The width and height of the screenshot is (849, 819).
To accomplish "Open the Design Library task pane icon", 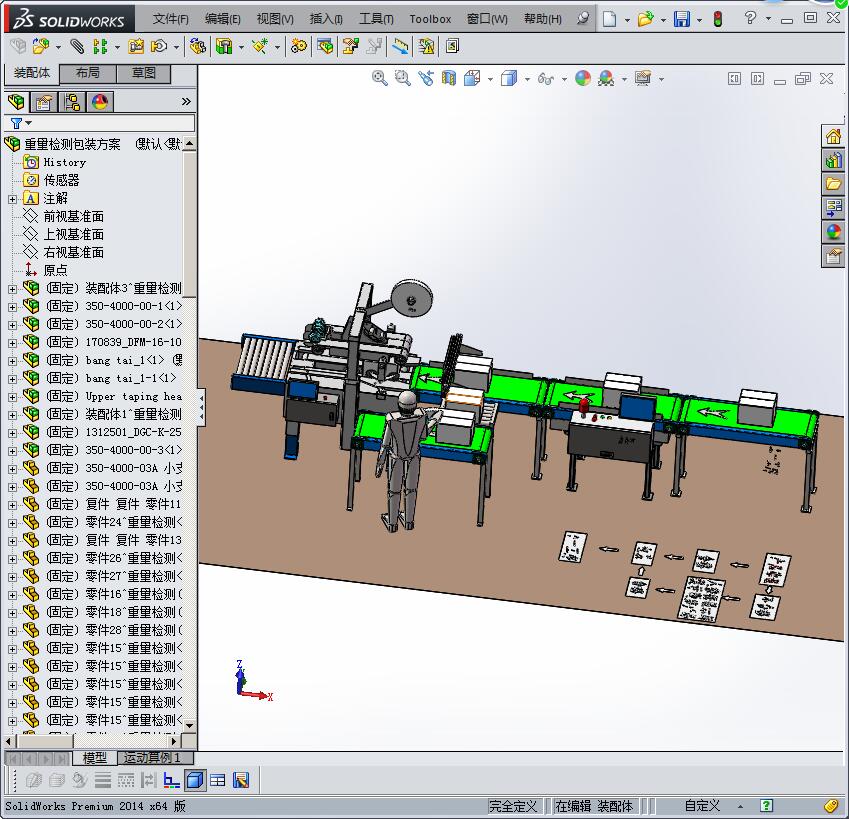I will click(x=833, y=160).
